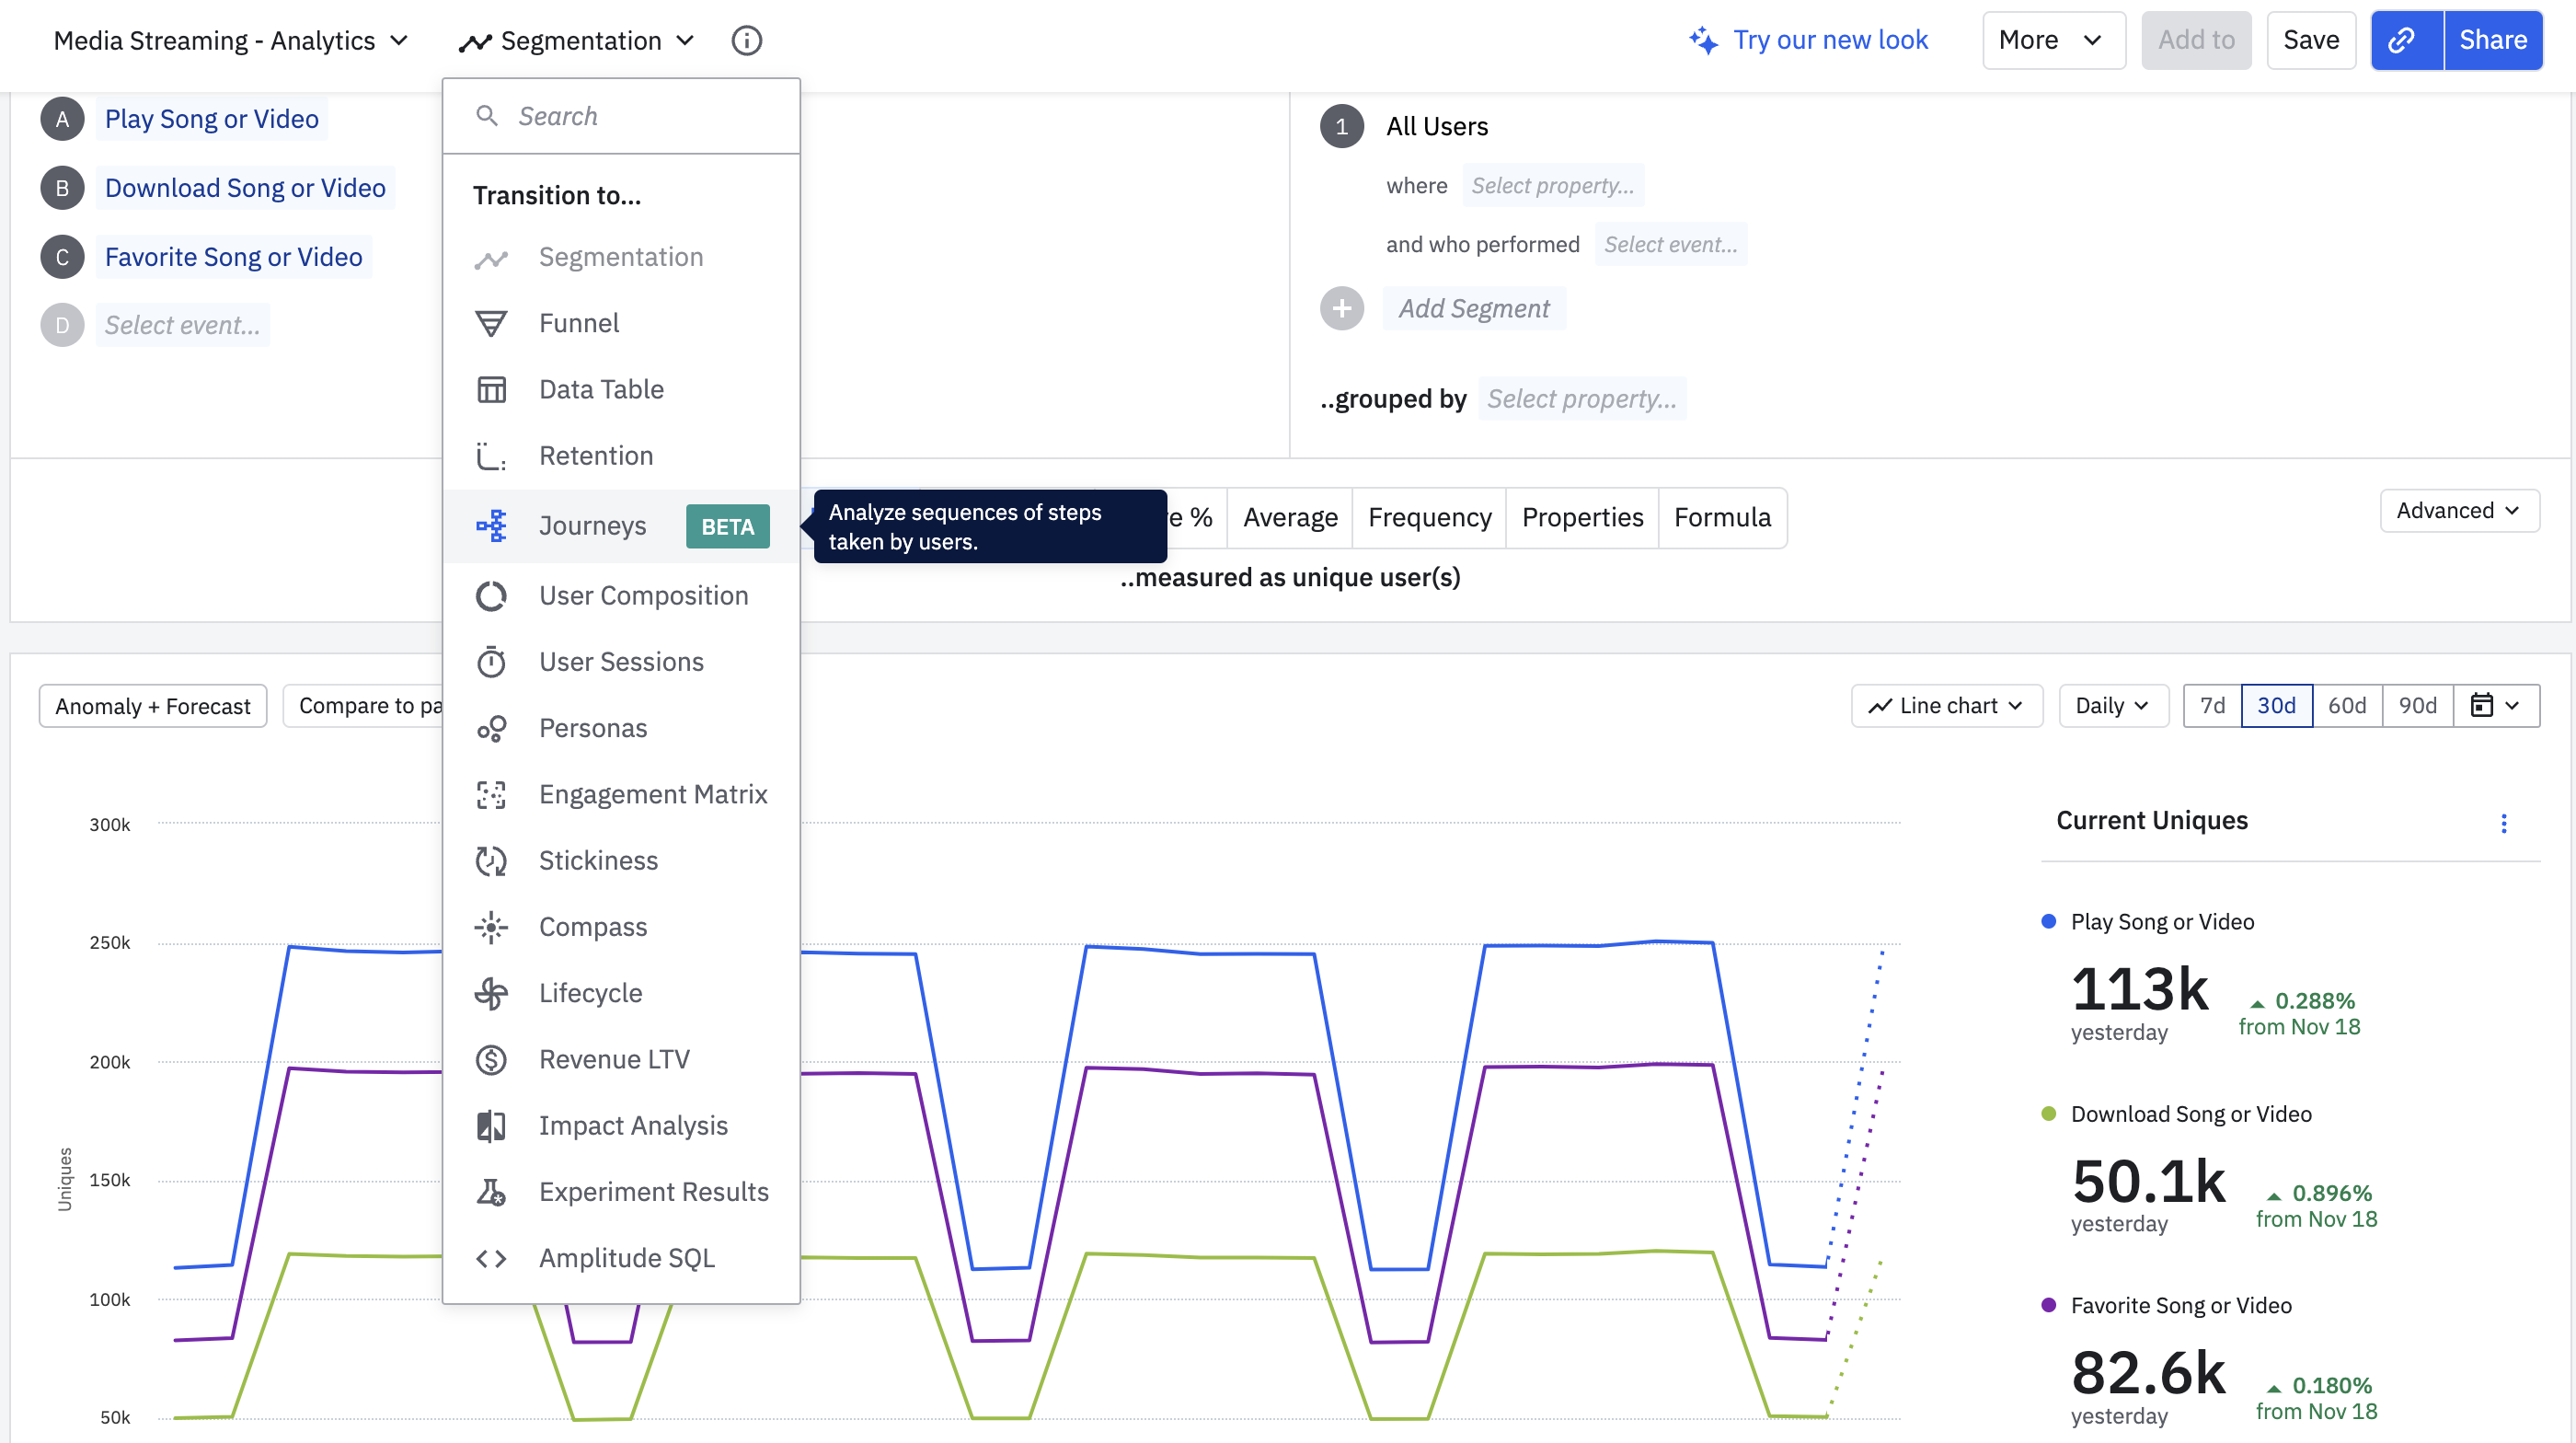Click the Compass chart icon

coord(491,927)
